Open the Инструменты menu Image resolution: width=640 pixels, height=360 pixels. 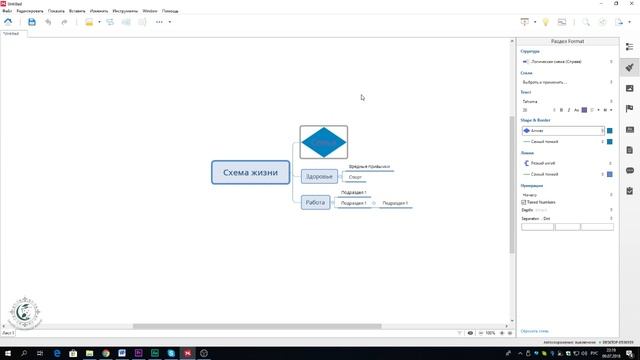[x=125, y=11]
